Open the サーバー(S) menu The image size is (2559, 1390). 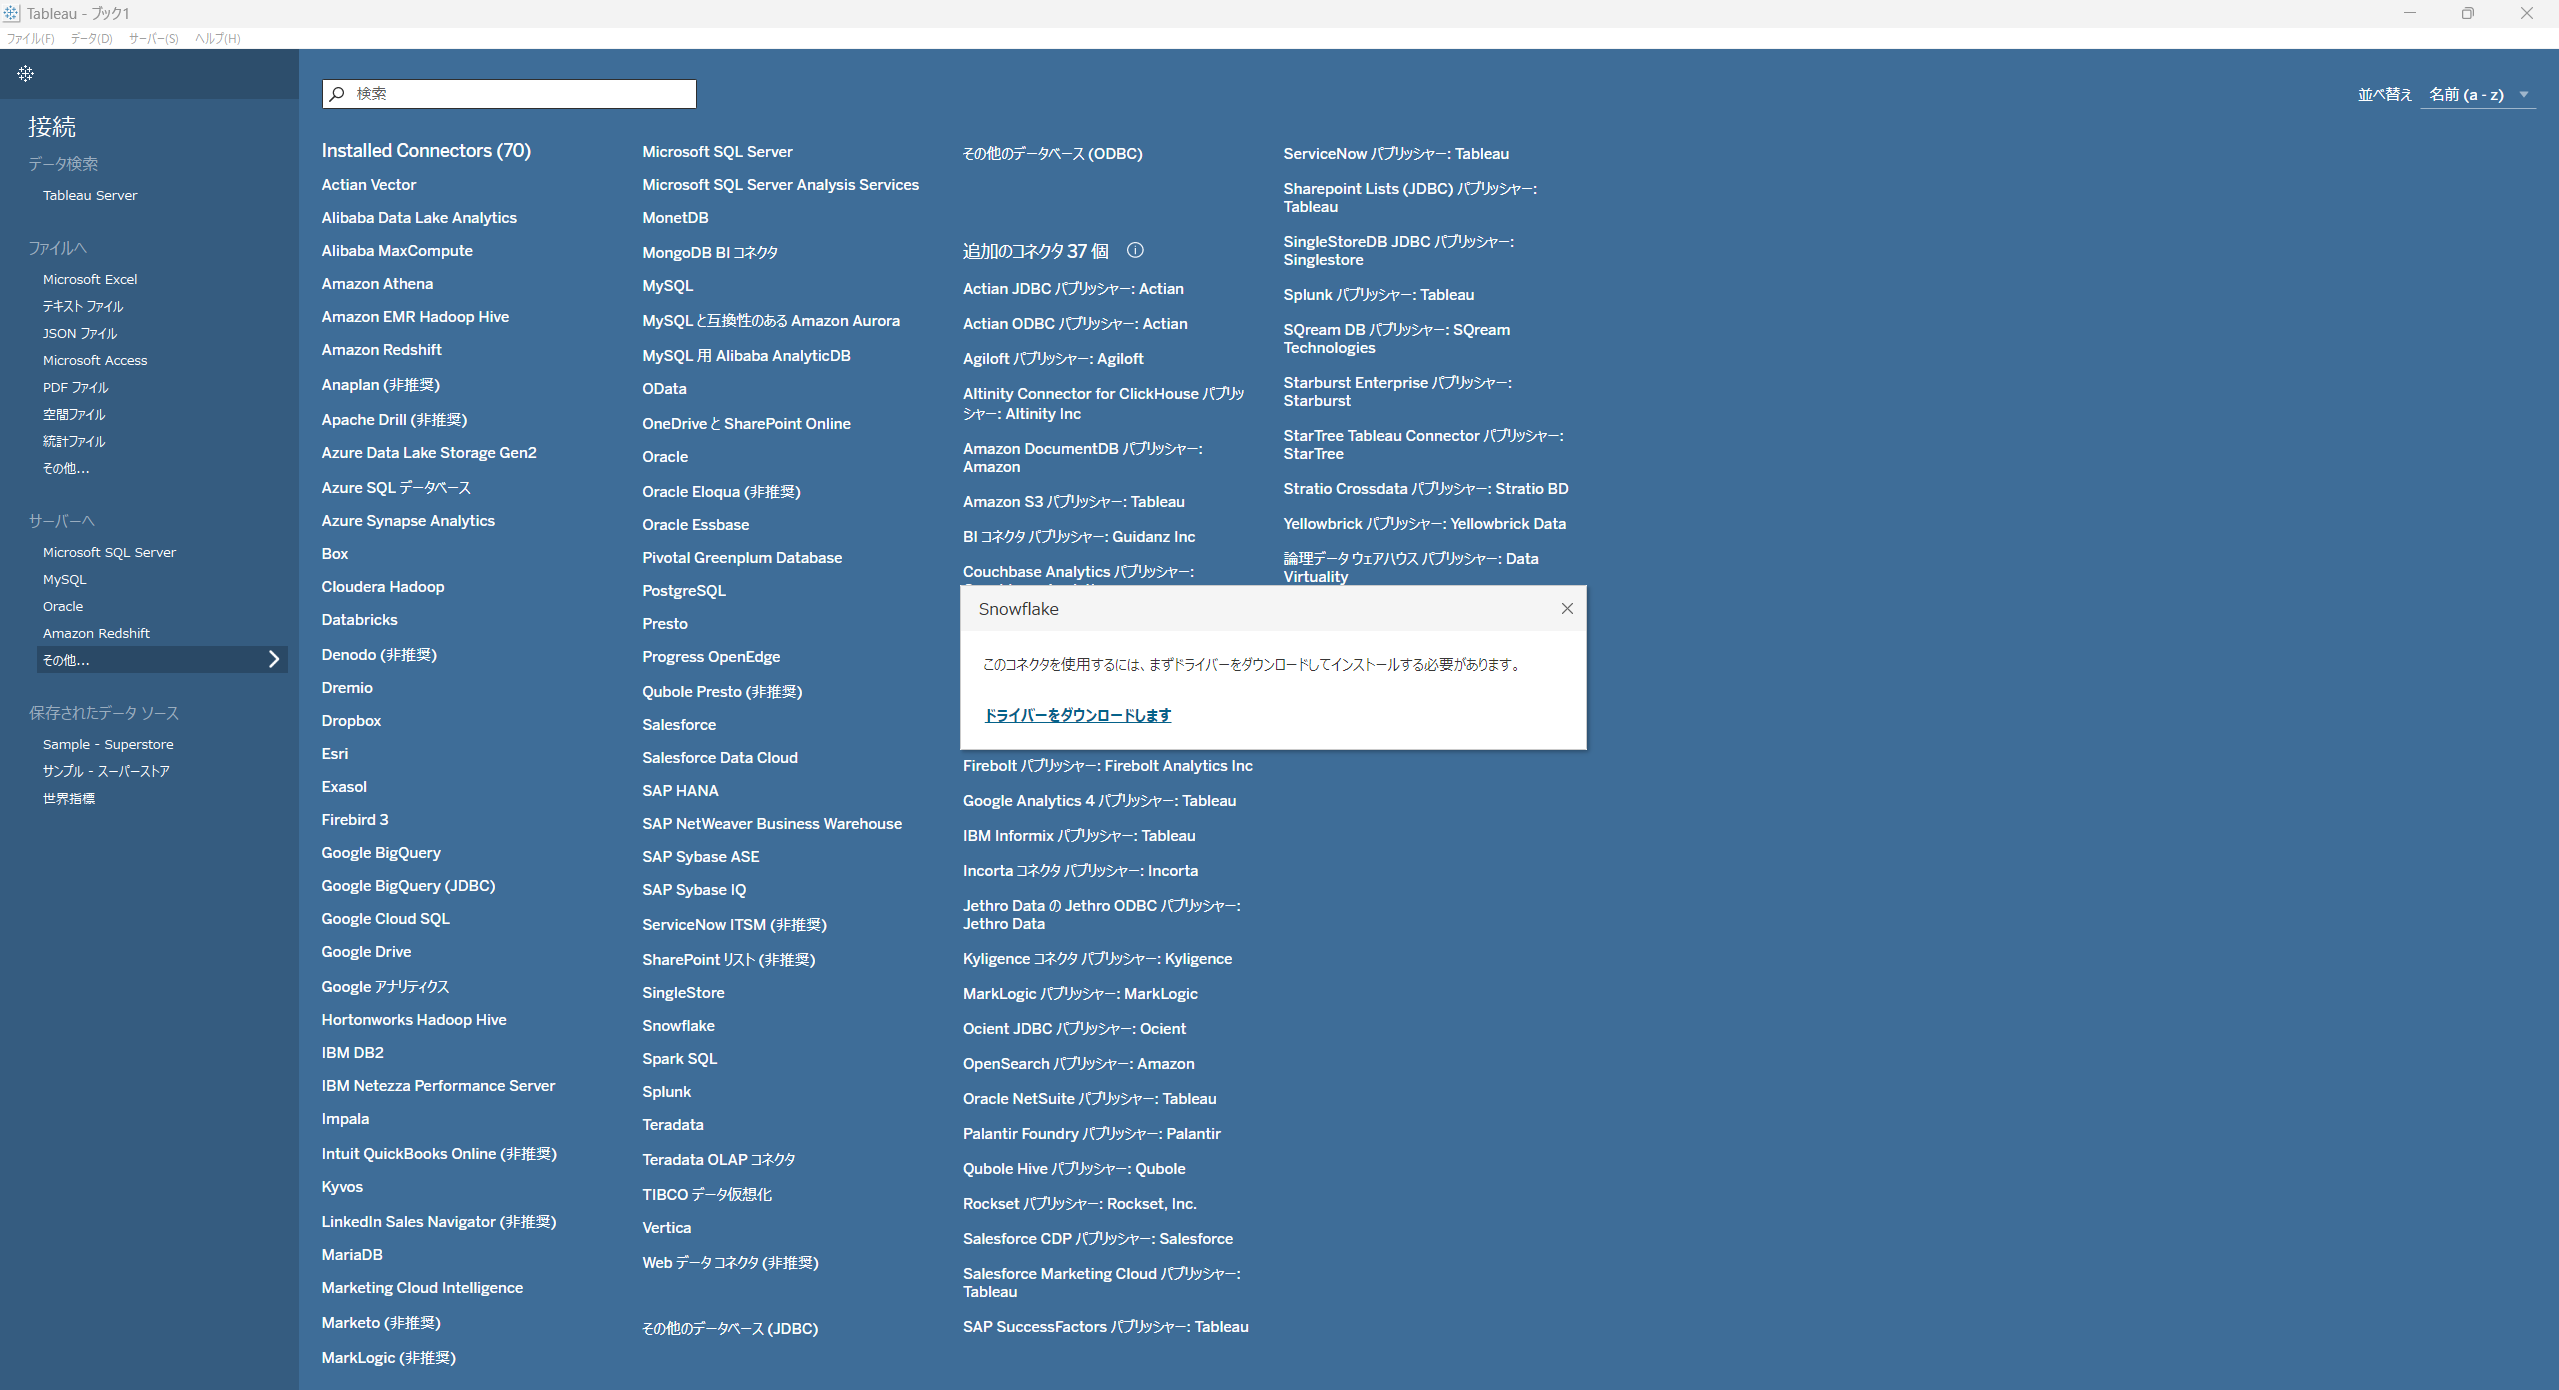point(153,39)
